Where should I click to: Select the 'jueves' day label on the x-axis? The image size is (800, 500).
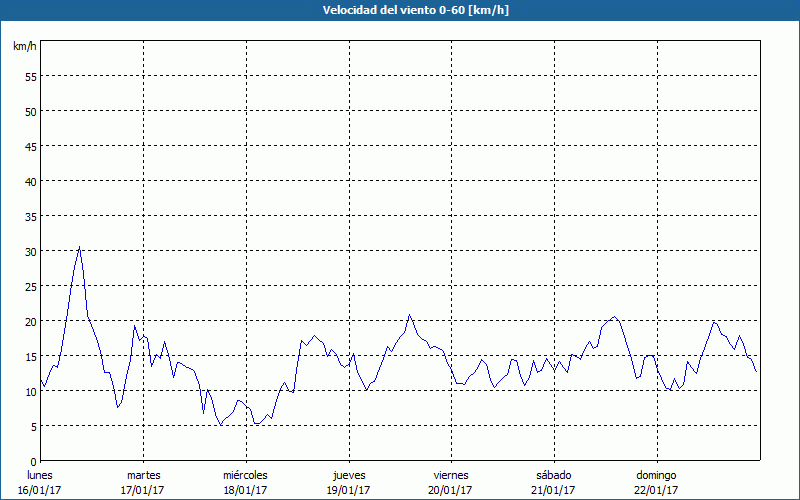pyautogui.click(x=348, y=475)
